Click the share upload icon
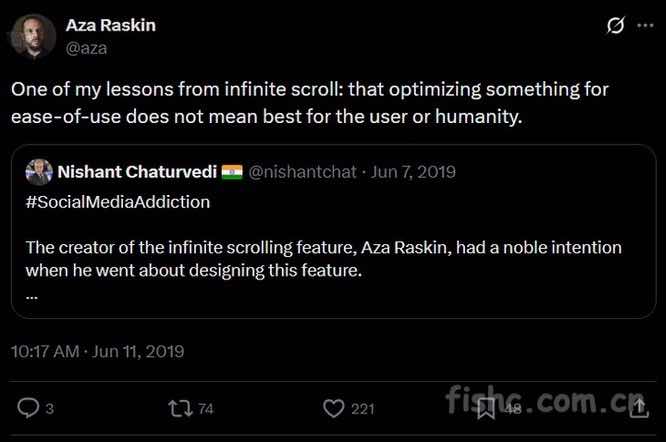Image resolution: width=666 pixels, height=442 pixels. click(x=638, y=408)
